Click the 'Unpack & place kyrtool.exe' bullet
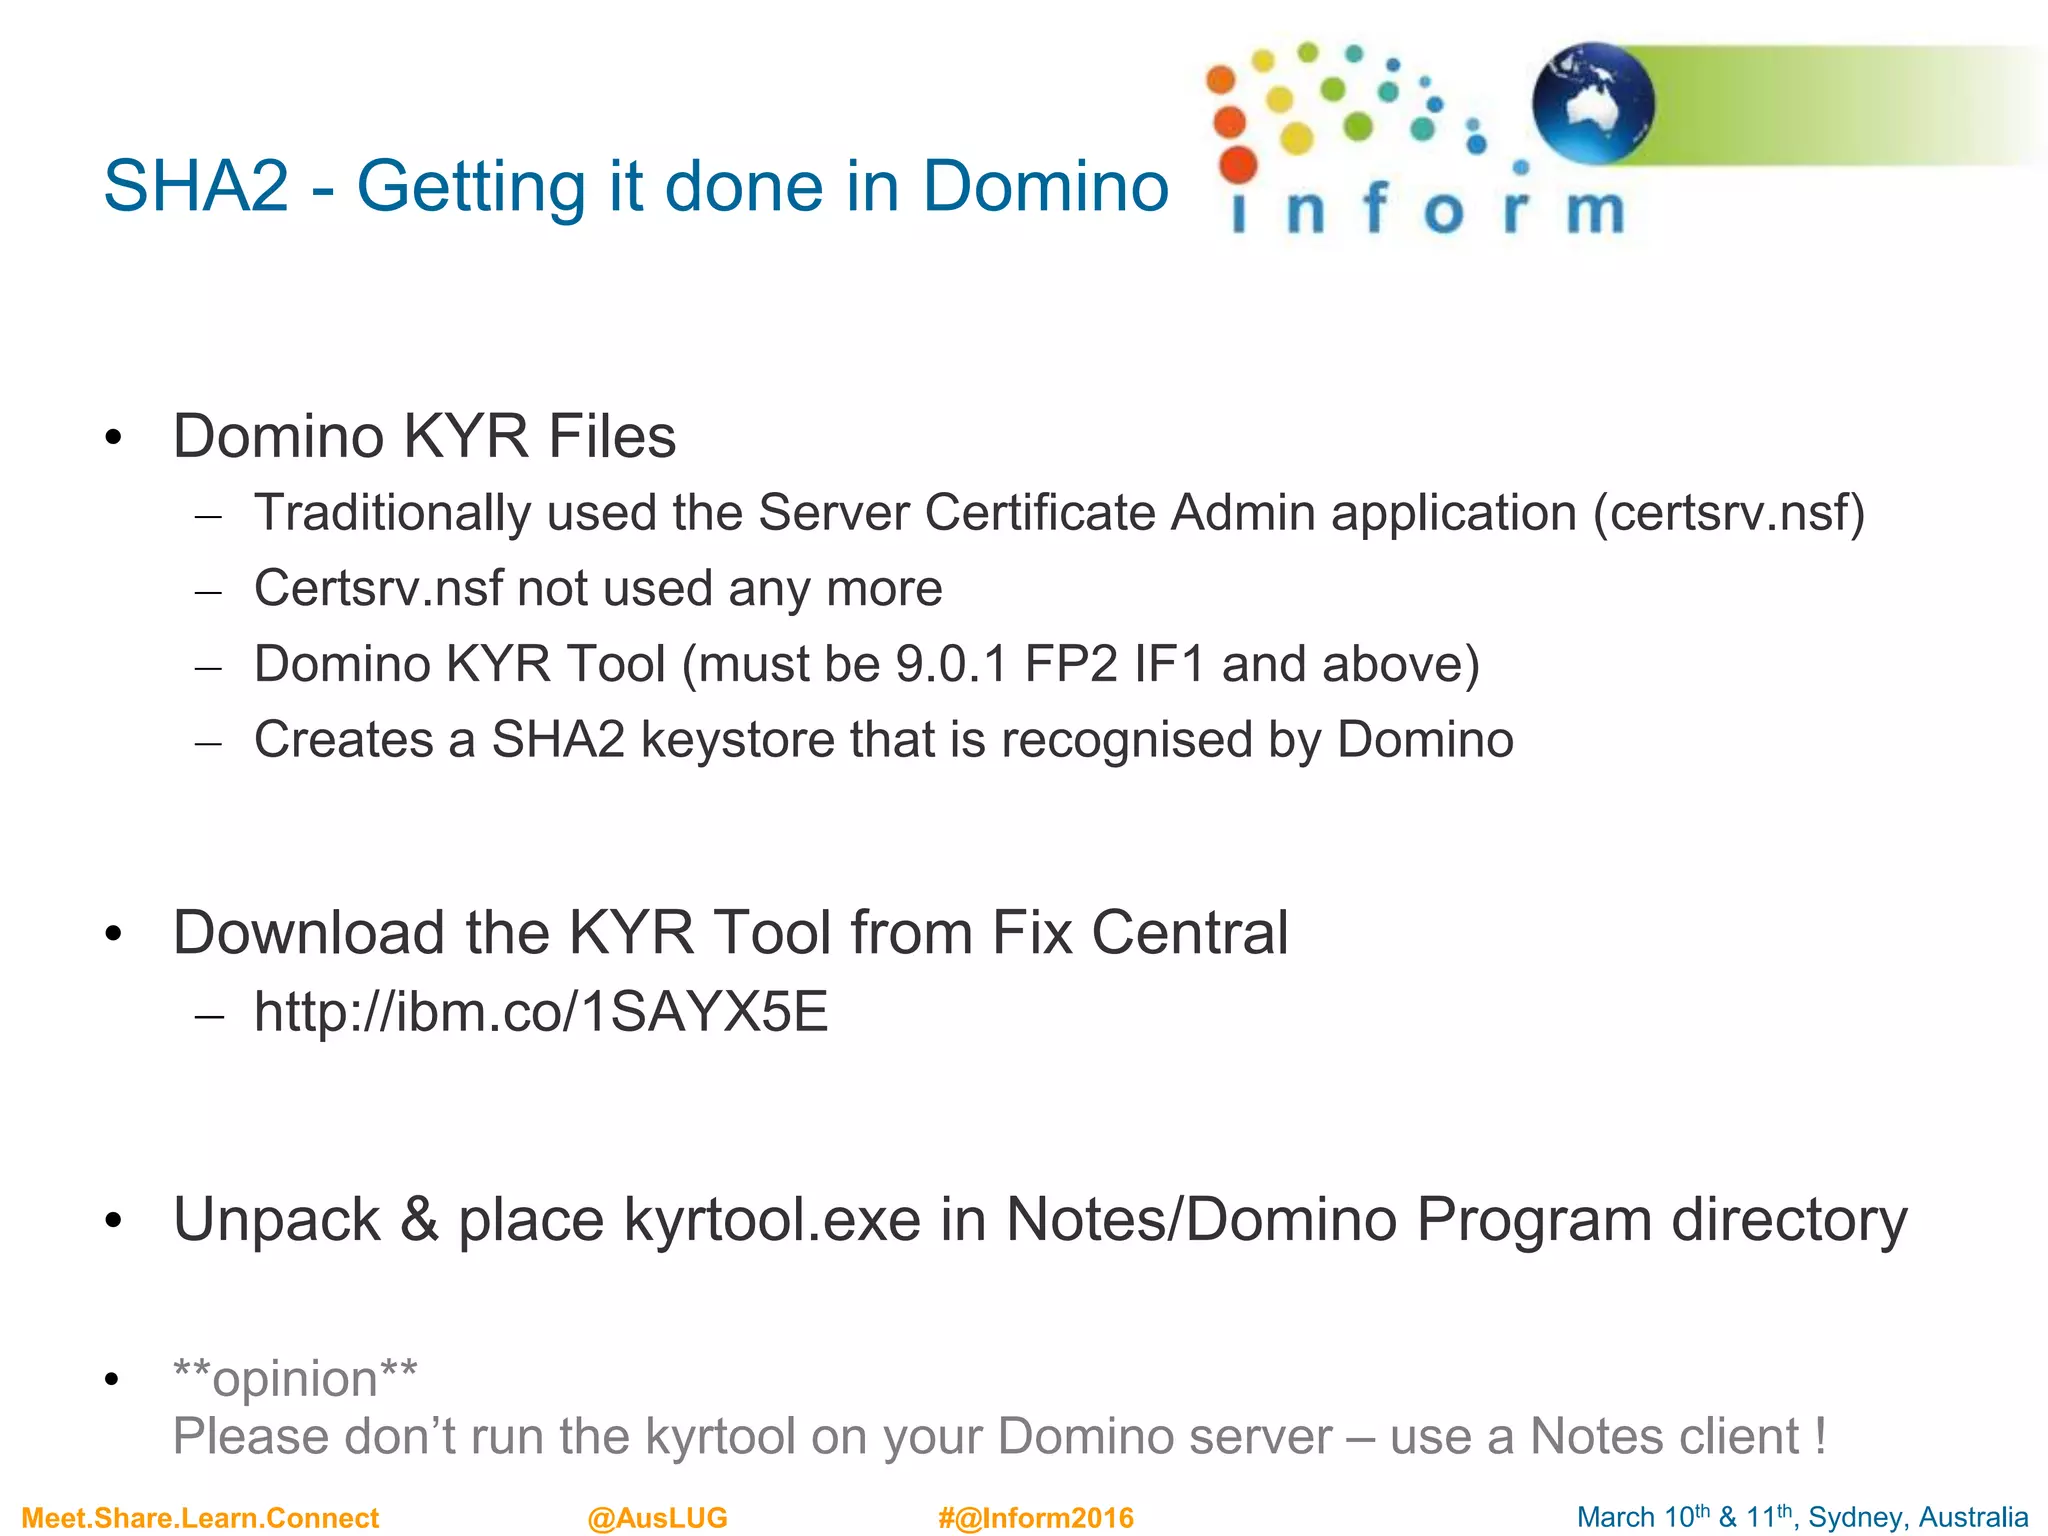This screenshot has width=2048, height=1536. tap(1040, 1221)
